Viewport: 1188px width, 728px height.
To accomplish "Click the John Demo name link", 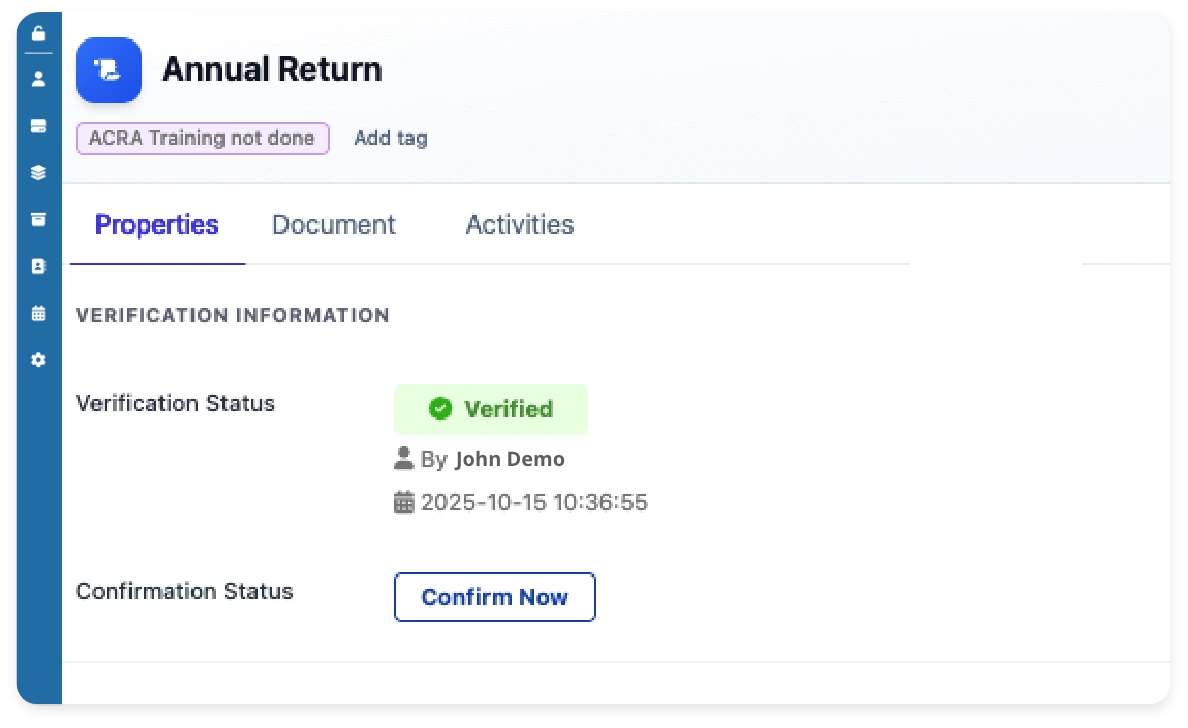I will click(509, 458).
